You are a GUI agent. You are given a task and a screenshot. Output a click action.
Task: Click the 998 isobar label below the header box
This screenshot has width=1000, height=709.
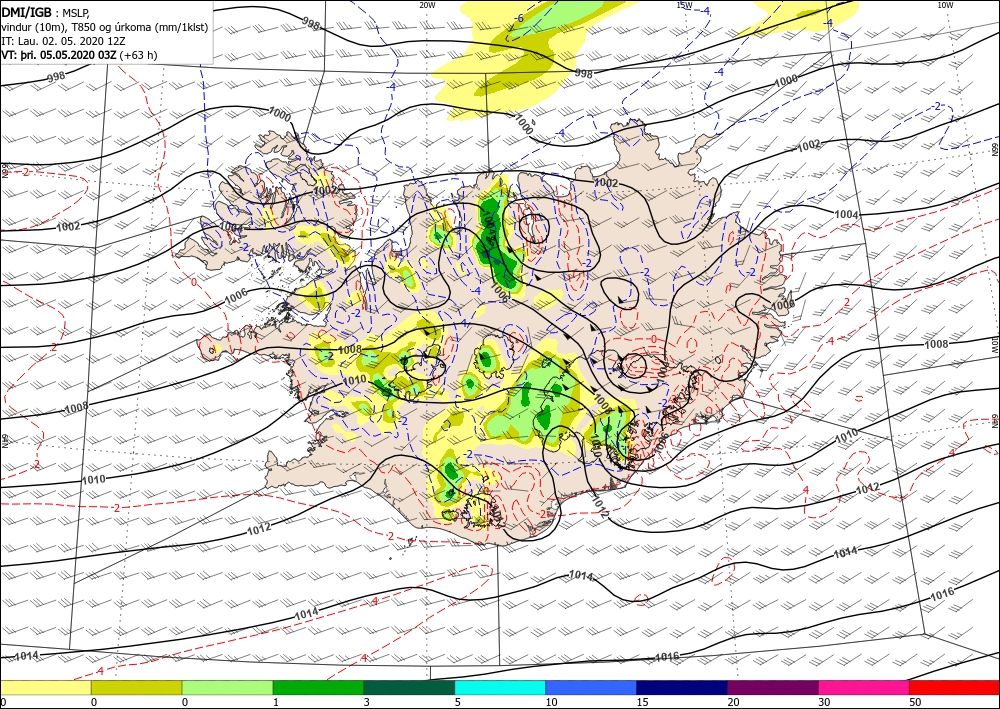pos(56,78)
